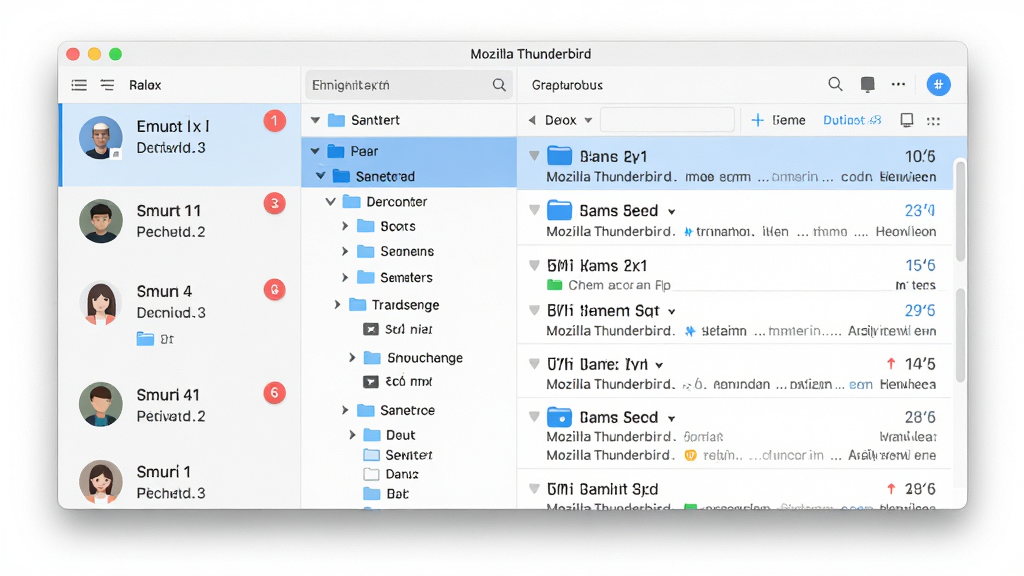This screenshot has height=576, width=1024.
Task: Click the back arrow before Deox
Action: (532, 120)
